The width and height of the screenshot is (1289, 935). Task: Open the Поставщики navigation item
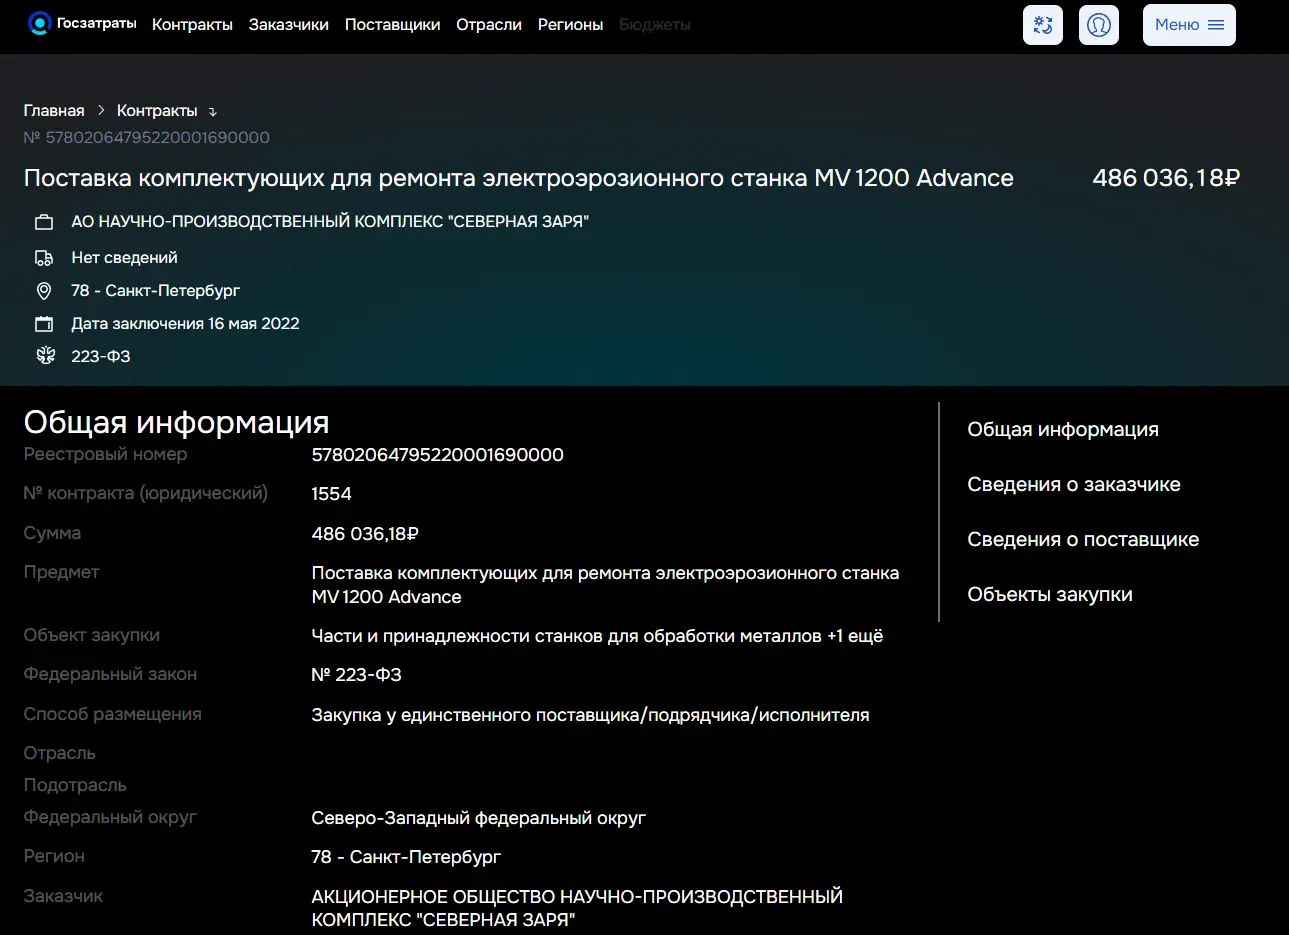click(393, 25)
